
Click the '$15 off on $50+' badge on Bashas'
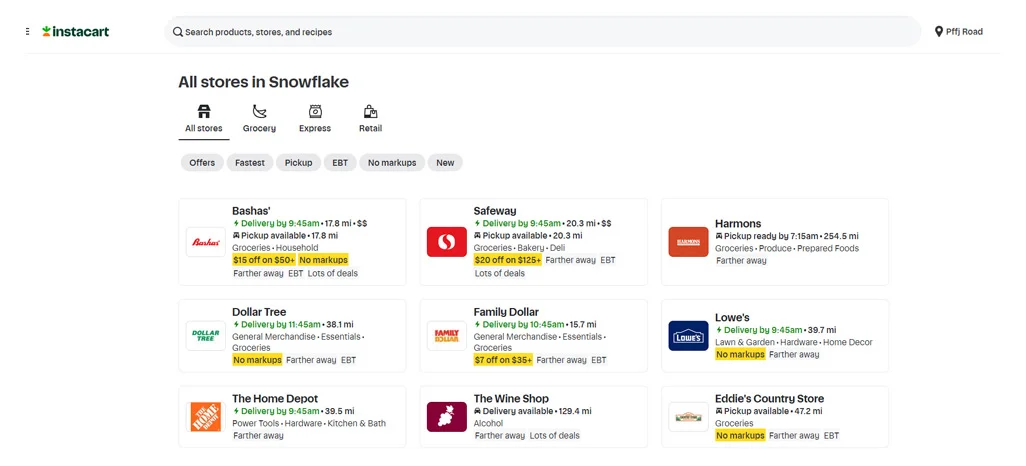click(x=264, y=260)
